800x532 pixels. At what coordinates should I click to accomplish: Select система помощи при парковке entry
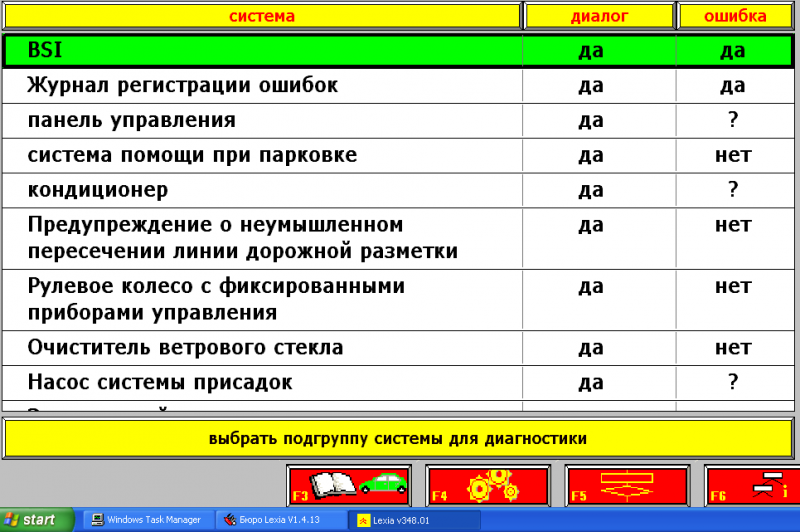coord(262,156)
